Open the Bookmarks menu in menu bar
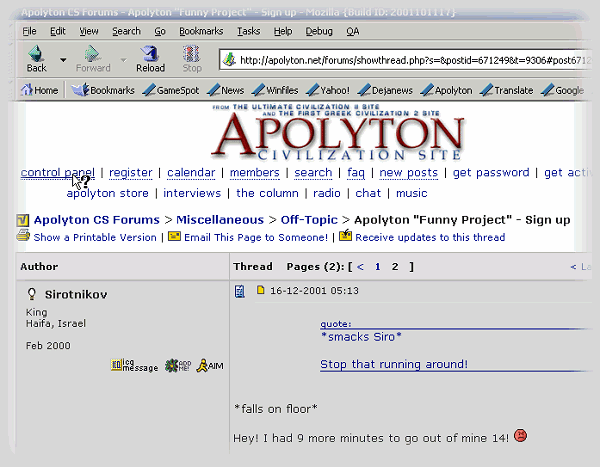600x467 pixels. (201, 31)
